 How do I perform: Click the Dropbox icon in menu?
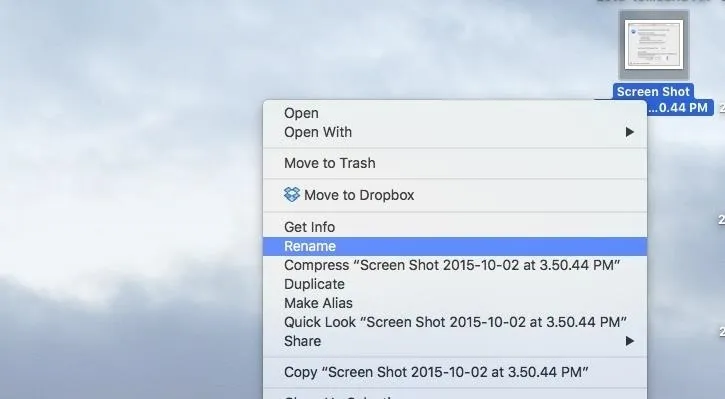(292, 195)
